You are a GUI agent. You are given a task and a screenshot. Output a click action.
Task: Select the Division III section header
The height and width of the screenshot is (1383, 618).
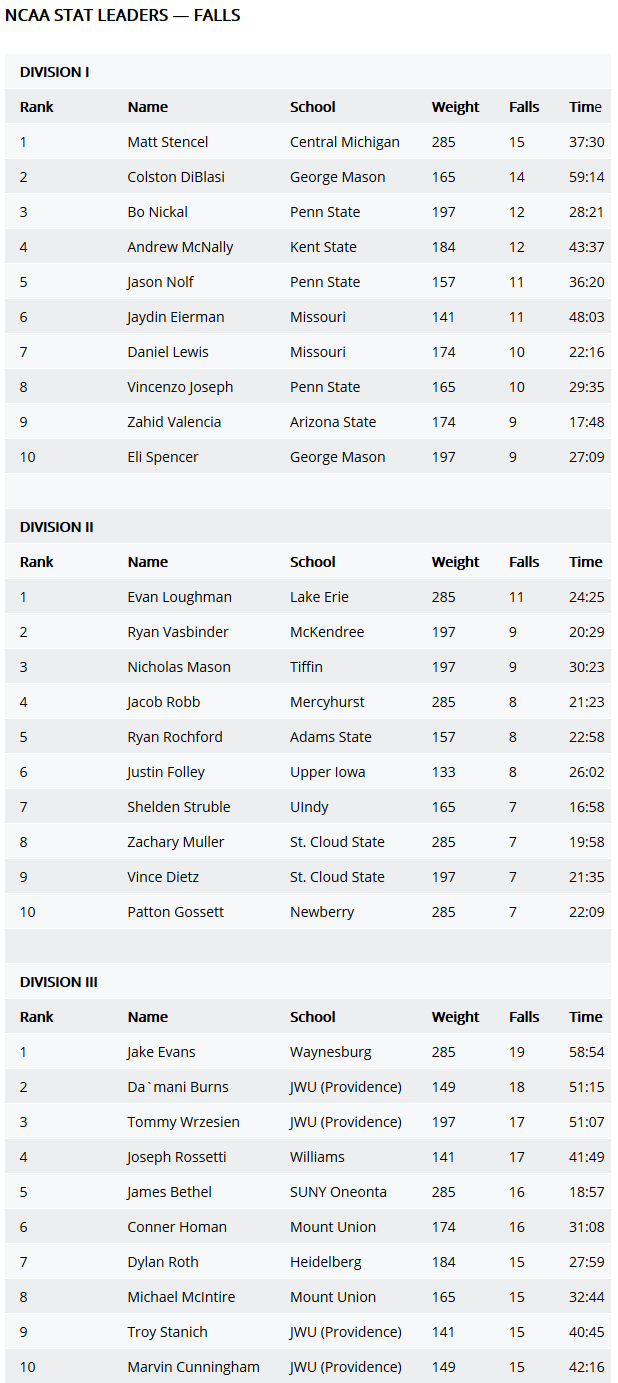(x=58, y=982)
